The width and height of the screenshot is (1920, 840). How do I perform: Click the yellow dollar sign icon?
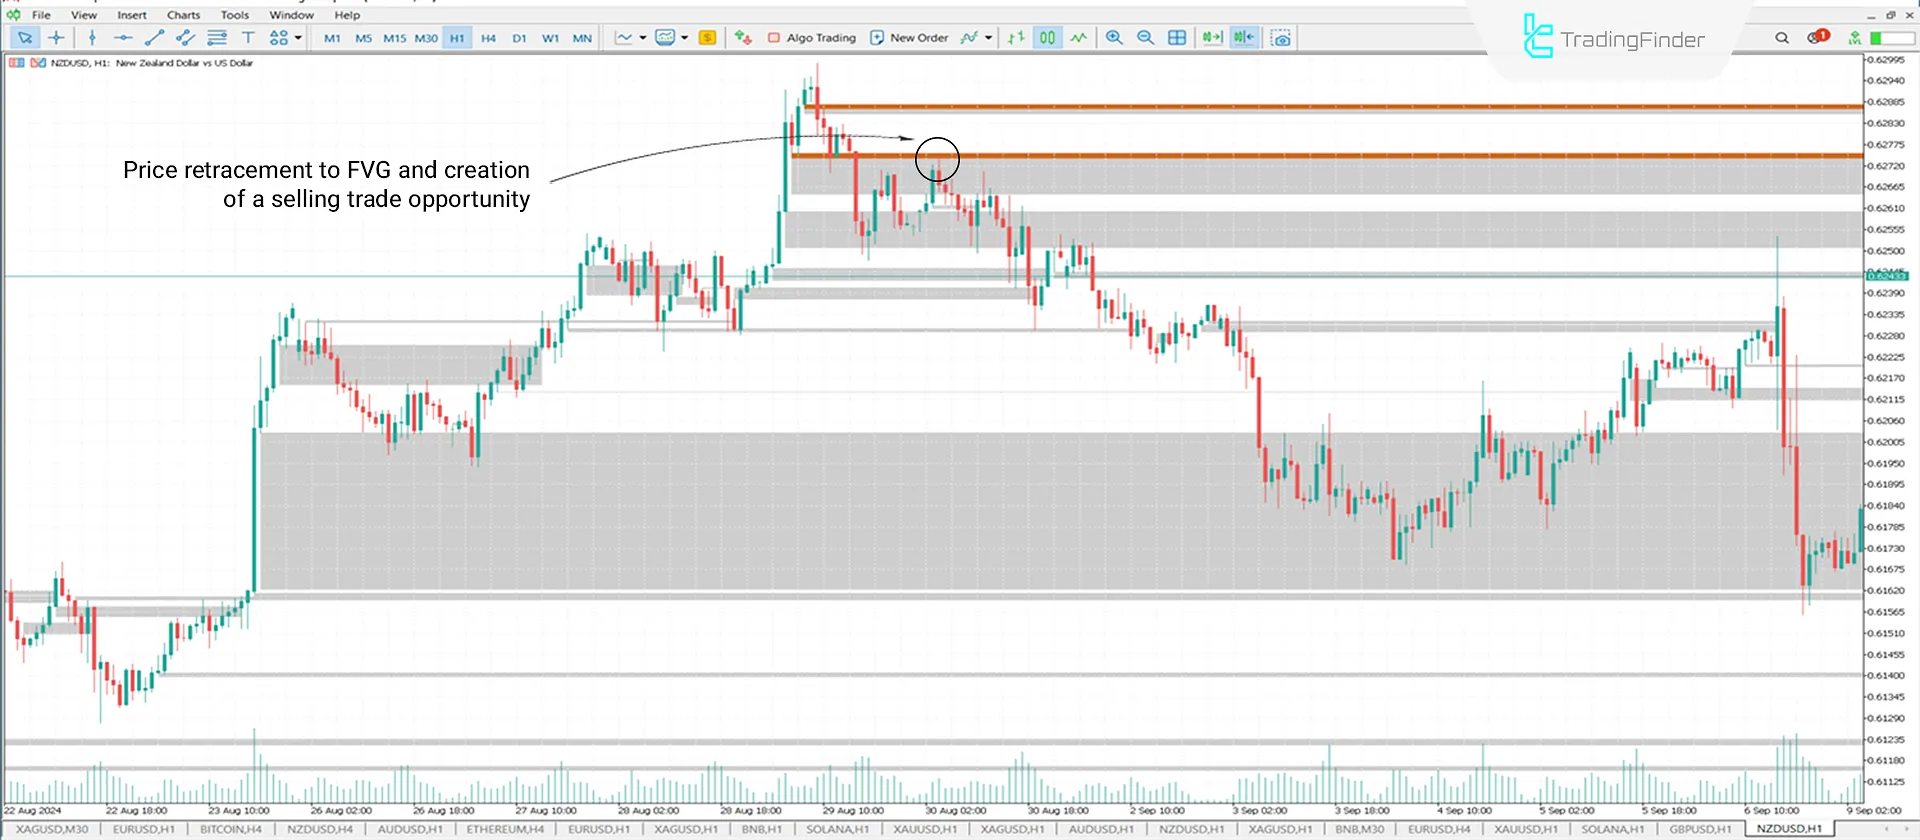click(x=707, y=38)
